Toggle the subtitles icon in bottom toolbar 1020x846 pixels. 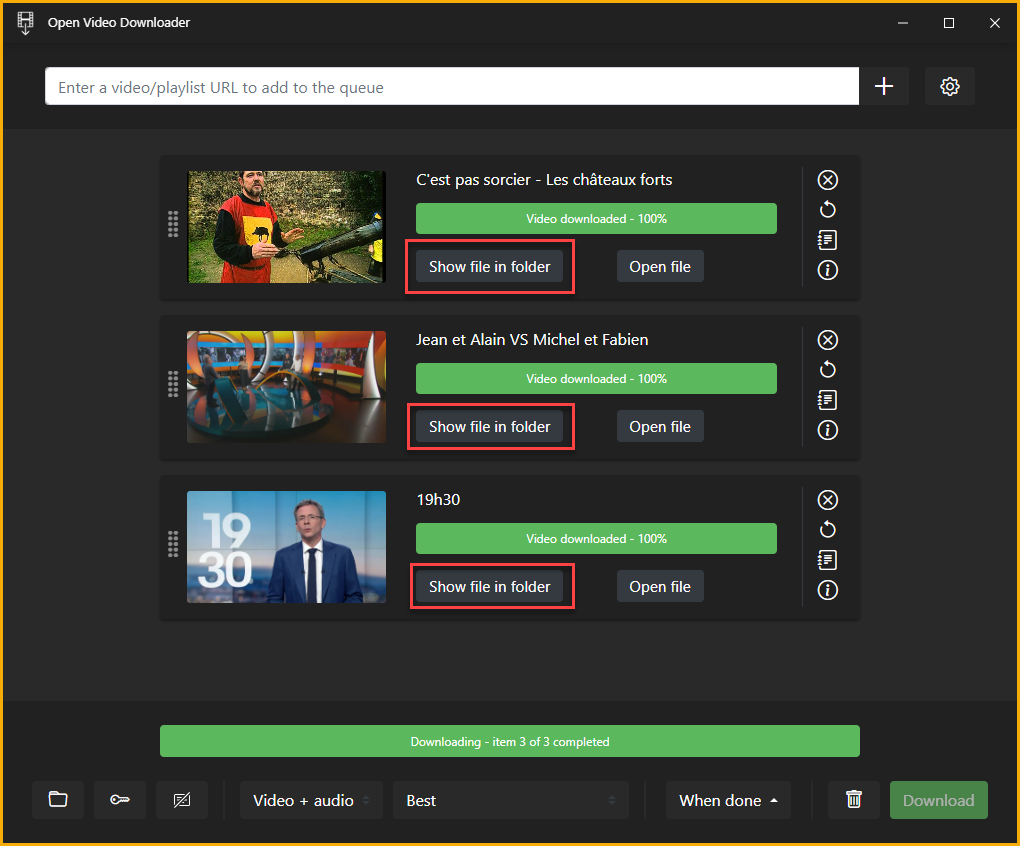coord(182,800)
